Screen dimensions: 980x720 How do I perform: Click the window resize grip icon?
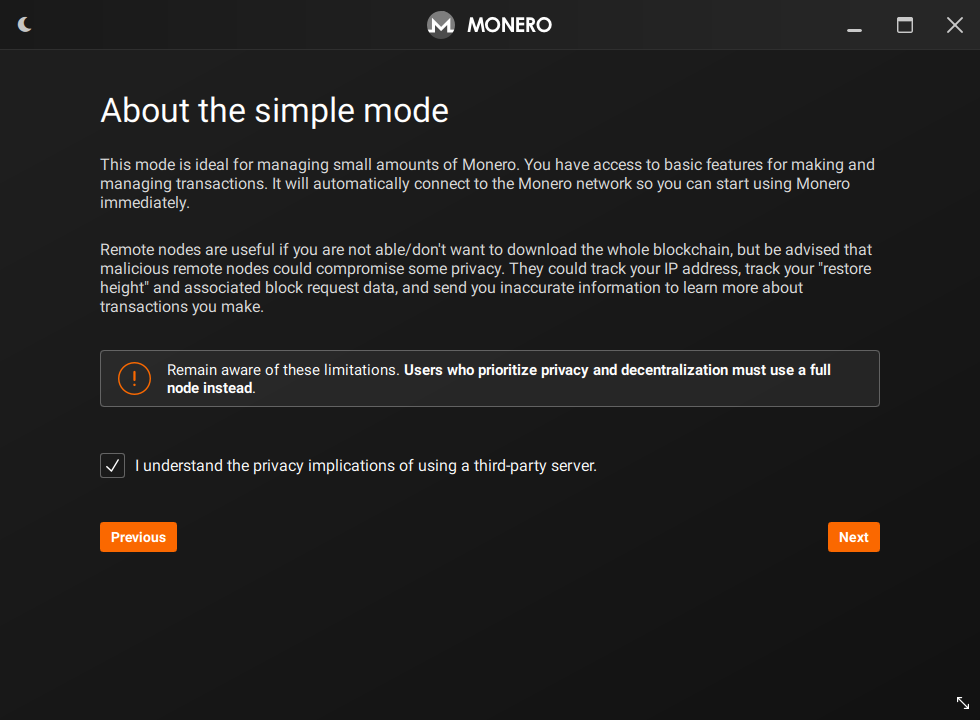(x=962, y=703)
